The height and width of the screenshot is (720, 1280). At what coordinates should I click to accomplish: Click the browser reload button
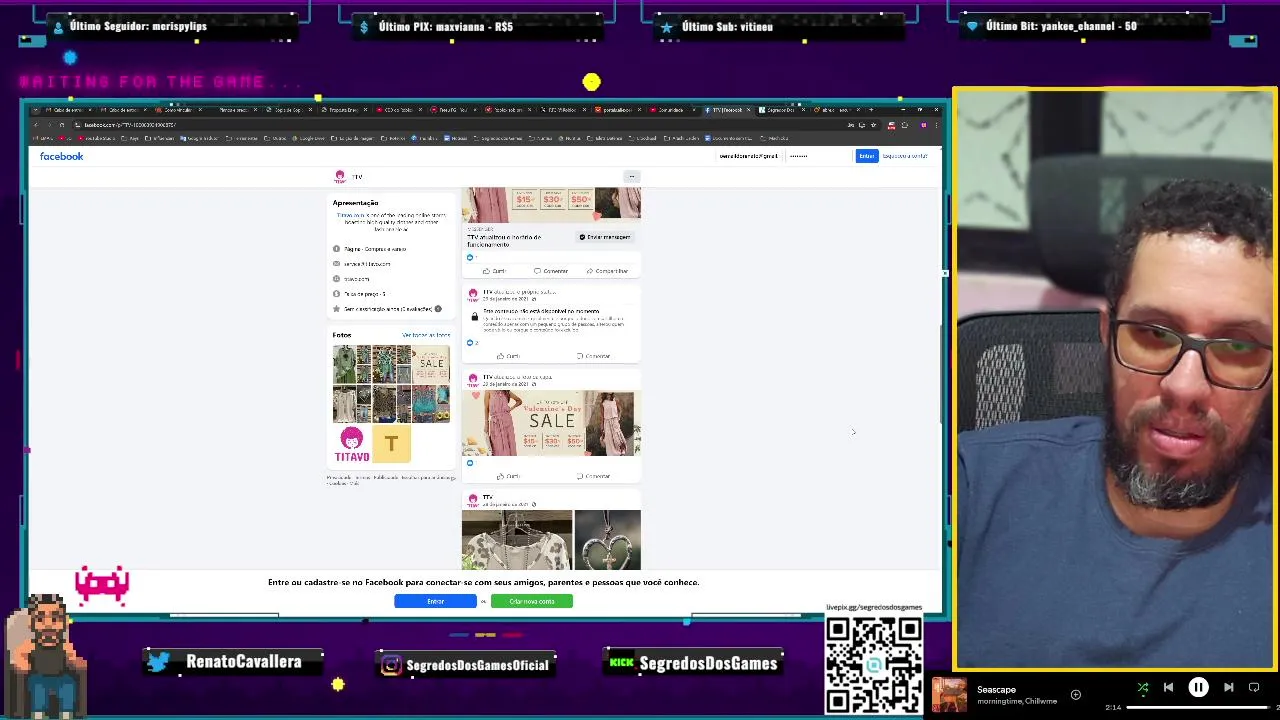click(62, 125)
